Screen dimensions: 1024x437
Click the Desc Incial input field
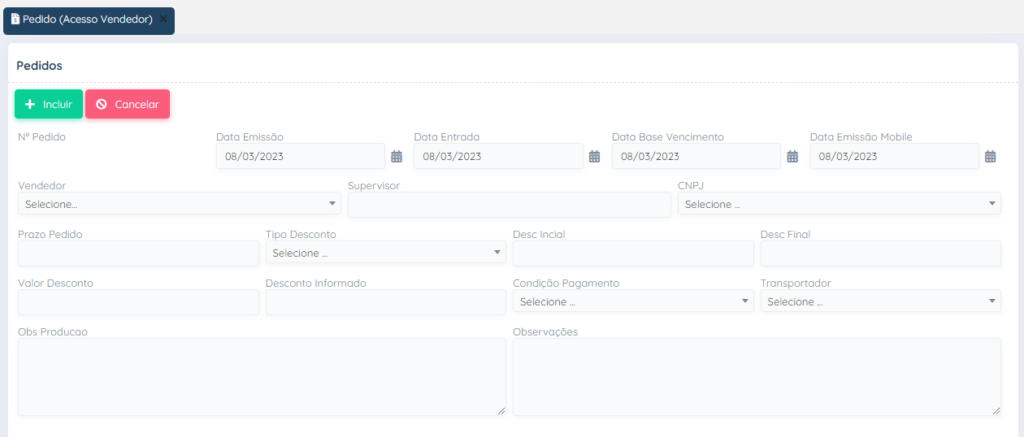[x=633, y=253]
